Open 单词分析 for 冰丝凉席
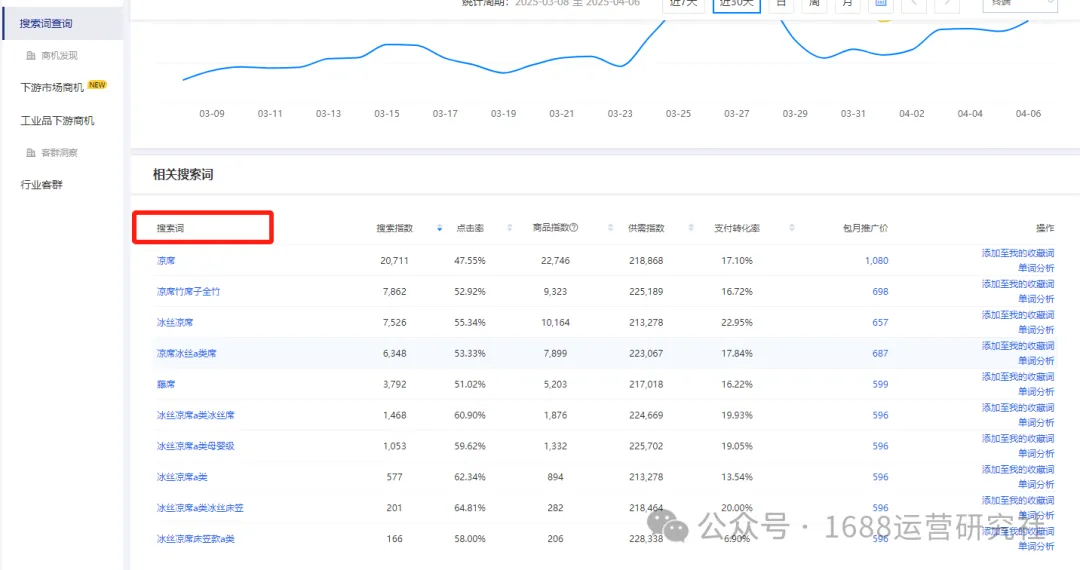The height and width of the screenshot is (570, 1080). (1036, 330)
